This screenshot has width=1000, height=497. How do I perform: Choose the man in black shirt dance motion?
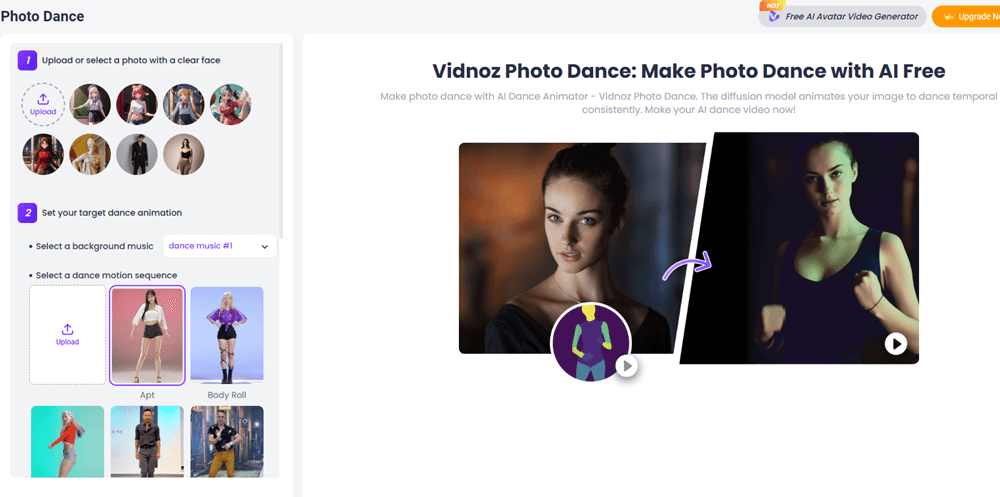147,441
